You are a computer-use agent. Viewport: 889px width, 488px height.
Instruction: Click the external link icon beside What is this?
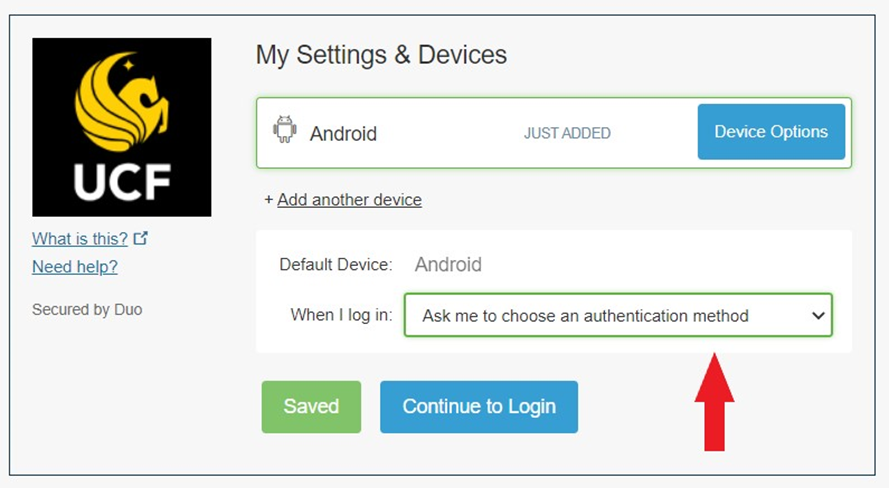[141, 238]
